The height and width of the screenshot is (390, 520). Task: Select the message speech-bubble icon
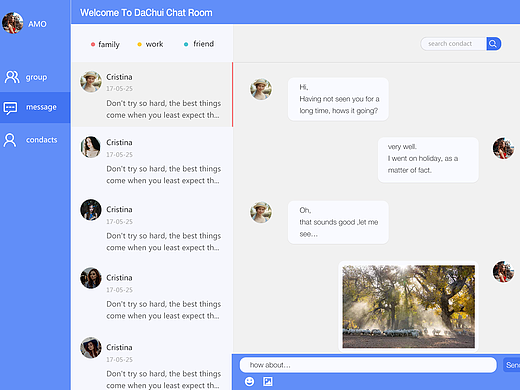(10, 108)
